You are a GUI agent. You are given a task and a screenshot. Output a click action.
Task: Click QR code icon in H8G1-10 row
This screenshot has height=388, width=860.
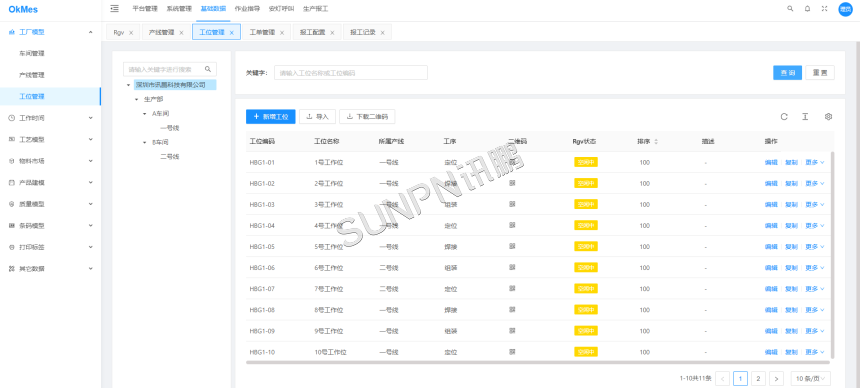pyautogui.click(x=512, y=352)
